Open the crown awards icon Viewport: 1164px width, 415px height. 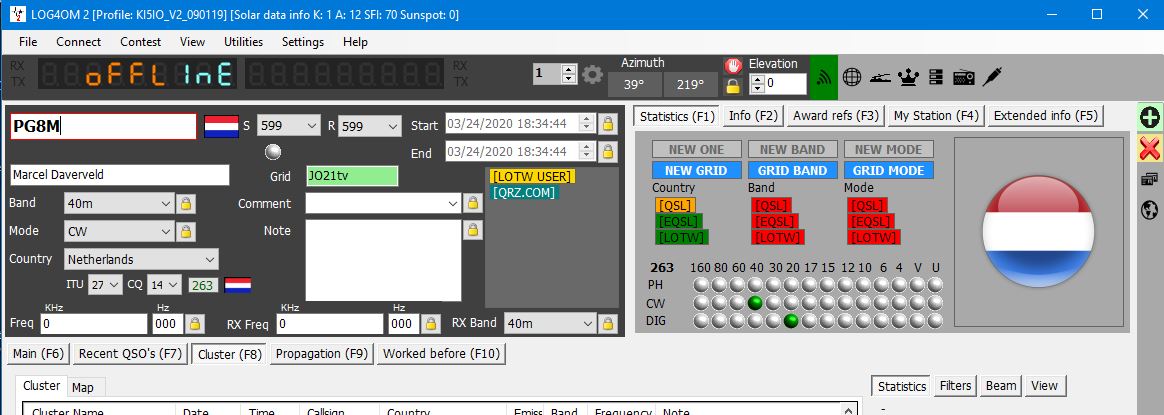(908, 76)
